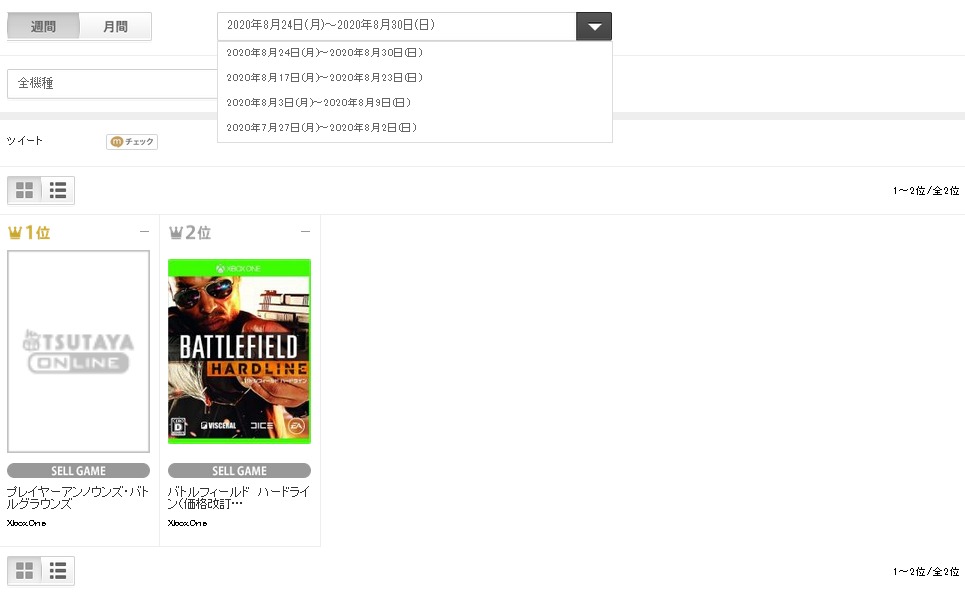
Task: Open the date range dropdown arrow
Action: (x=594, y=26)
